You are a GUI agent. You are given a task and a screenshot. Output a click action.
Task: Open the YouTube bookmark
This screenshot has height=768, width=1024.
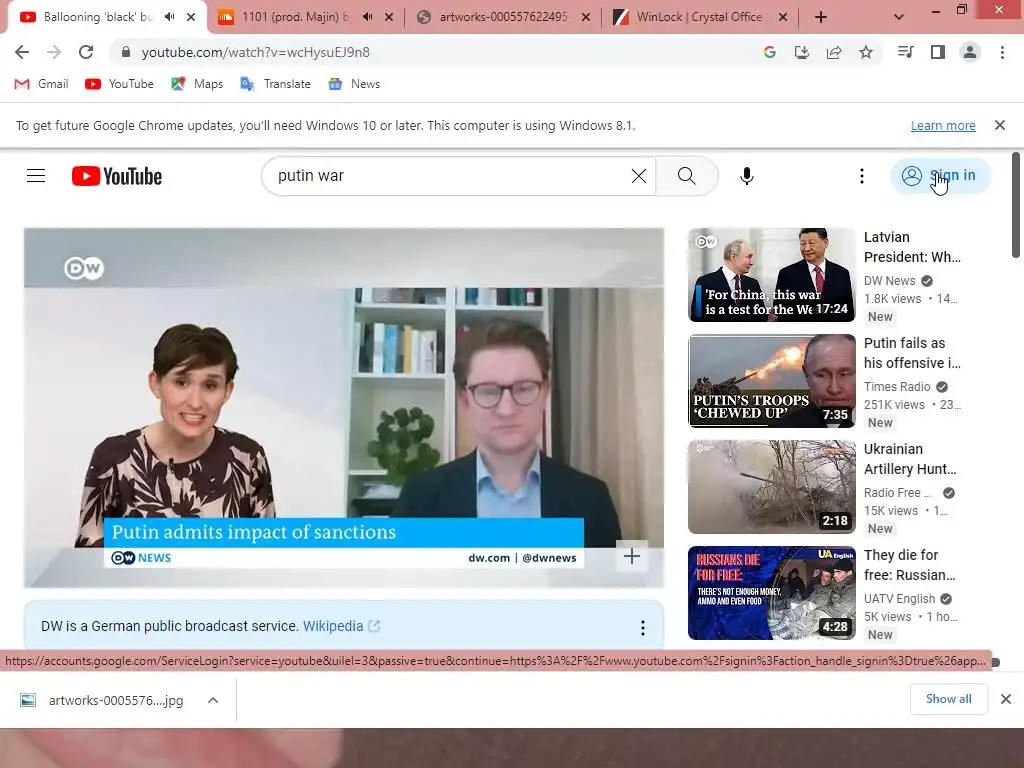click(120, 84)
